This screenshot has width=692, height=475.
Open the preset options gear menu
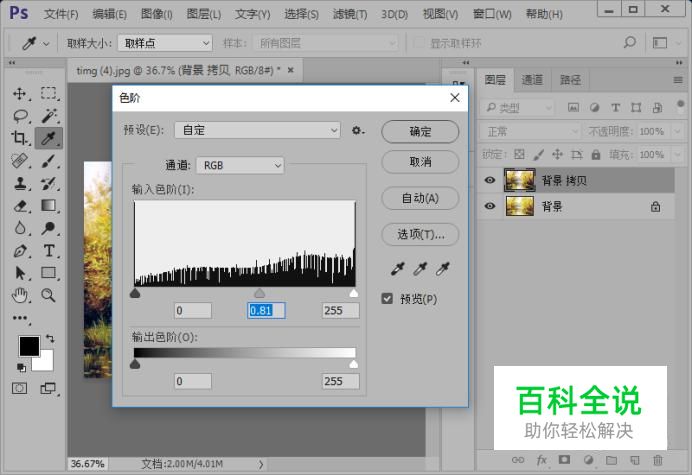pos(357,131)
